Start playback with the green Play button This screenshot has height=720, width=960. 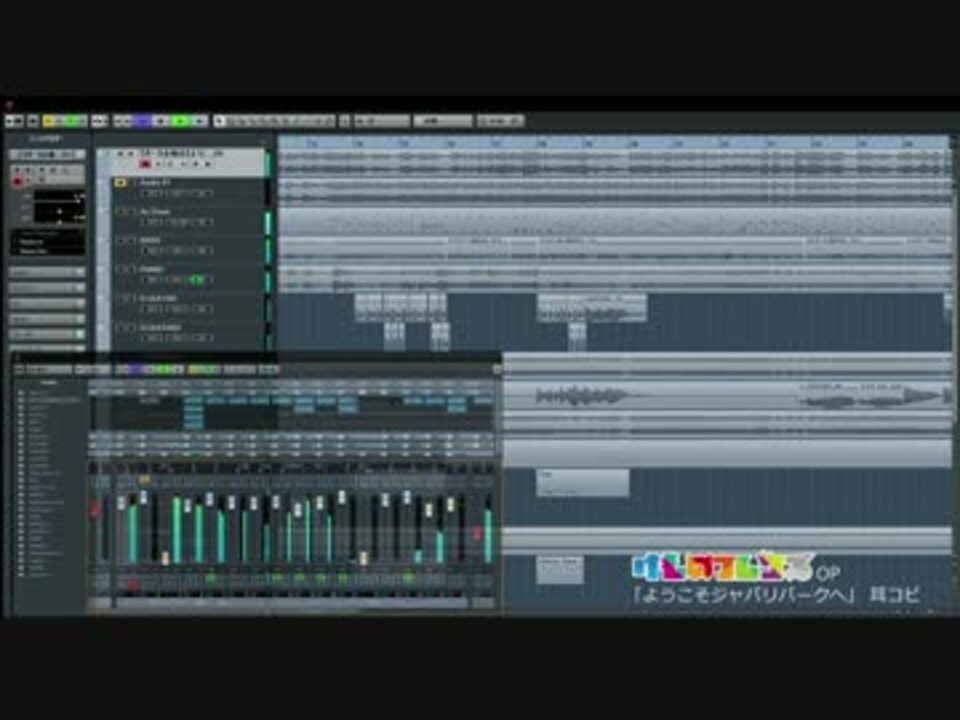[x=180, y=121]
